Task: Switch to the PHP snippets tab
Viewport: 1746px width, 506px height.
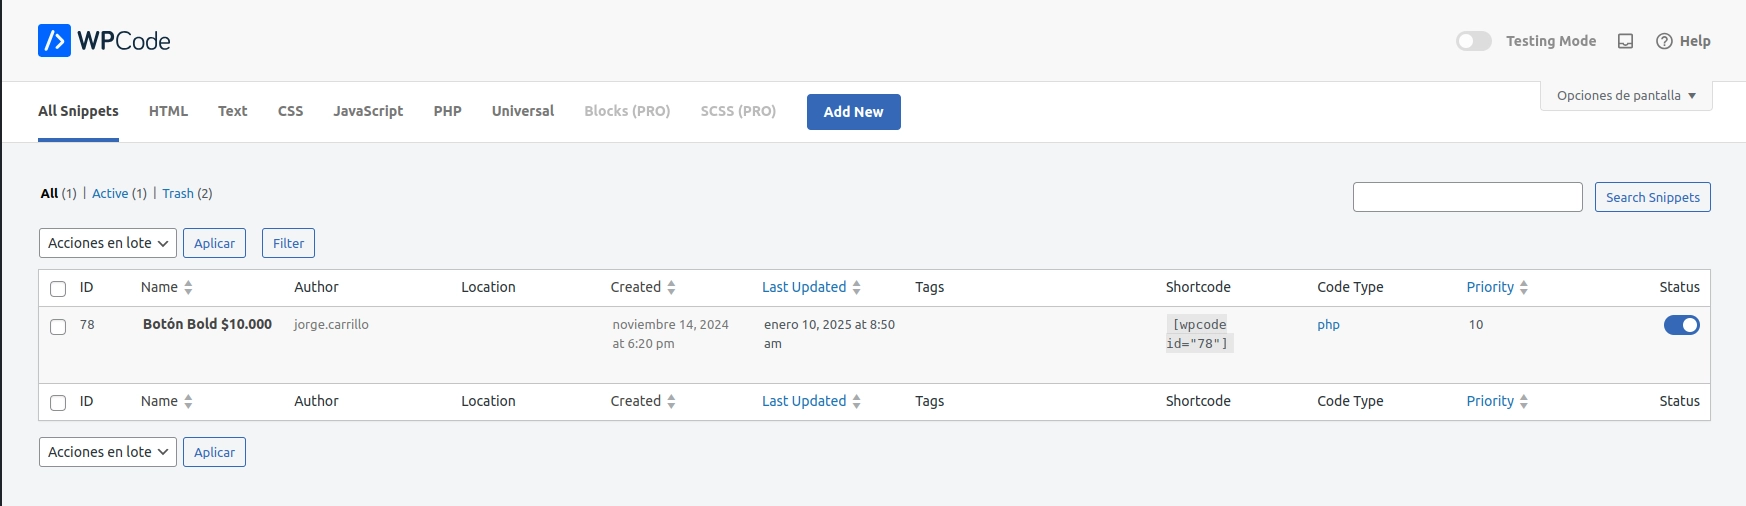Action: (x=447, y=111)
